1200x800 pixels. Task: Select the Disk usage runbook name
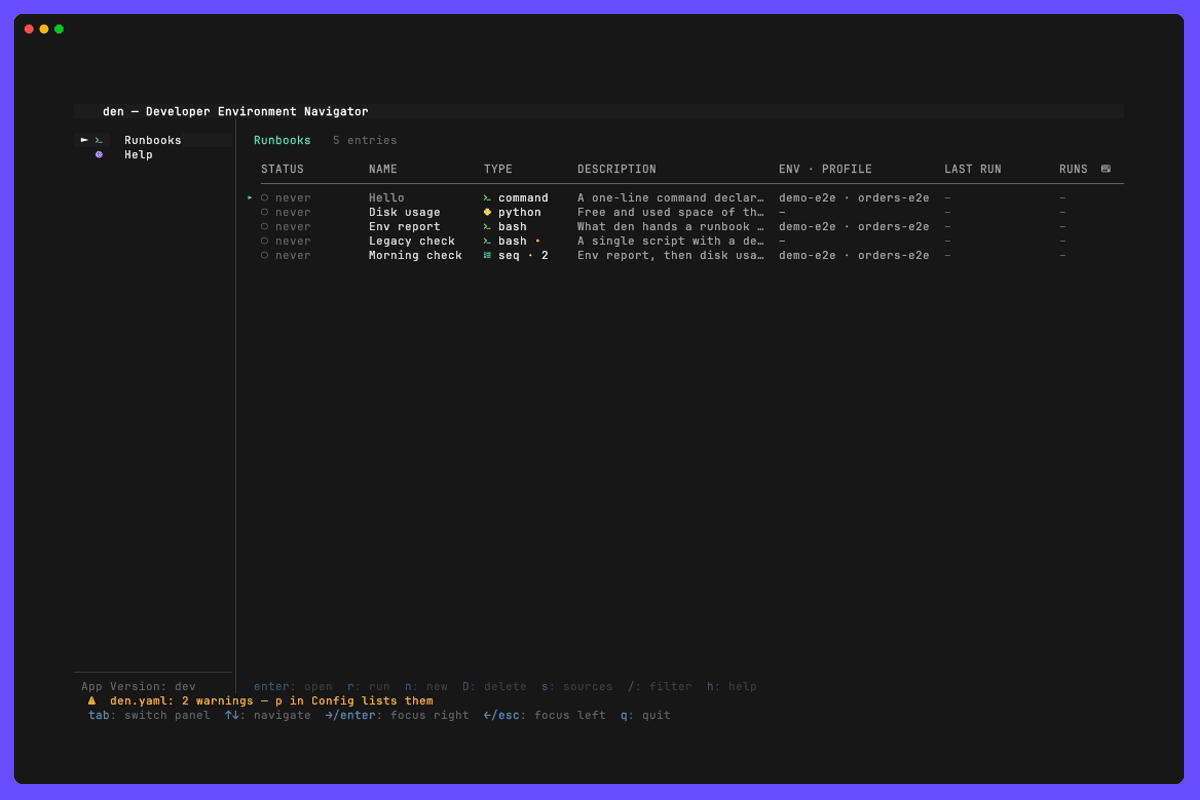[x=405, y=212]
